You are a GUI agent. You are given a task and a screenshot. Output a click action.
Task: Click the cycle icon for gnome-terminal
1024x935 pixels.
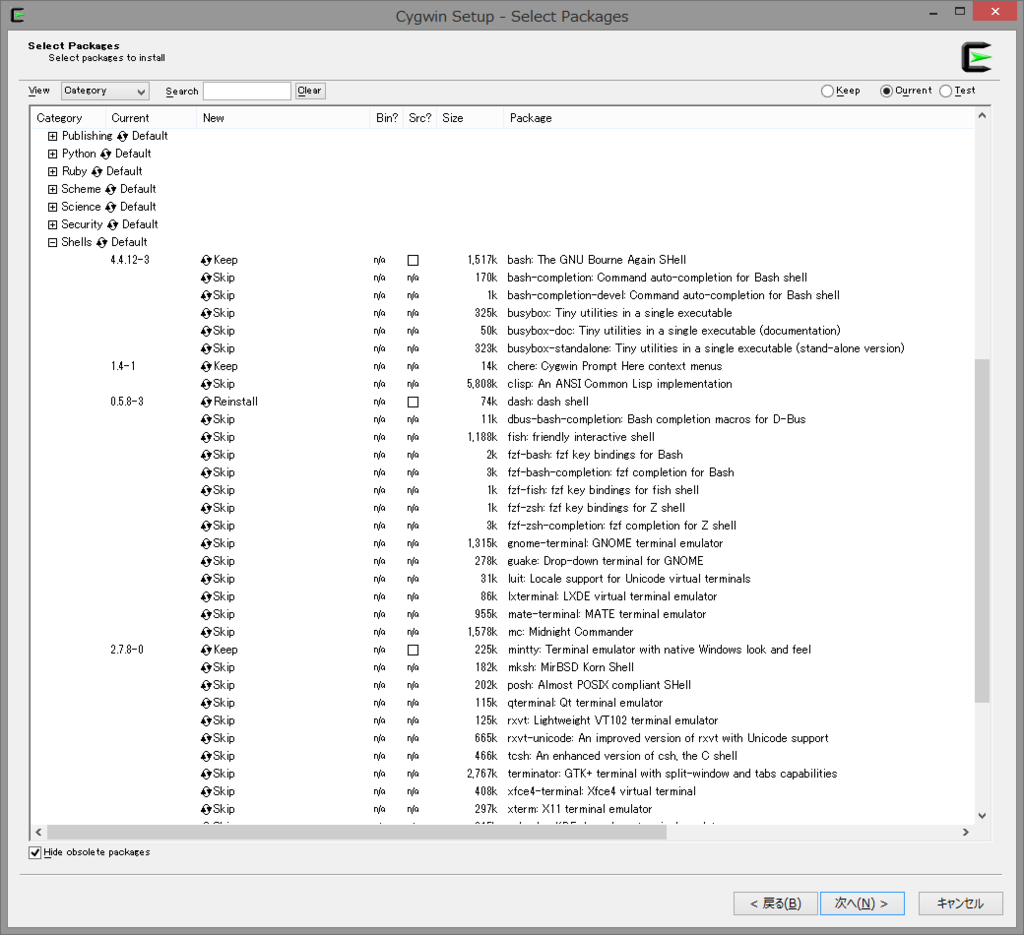206,544
